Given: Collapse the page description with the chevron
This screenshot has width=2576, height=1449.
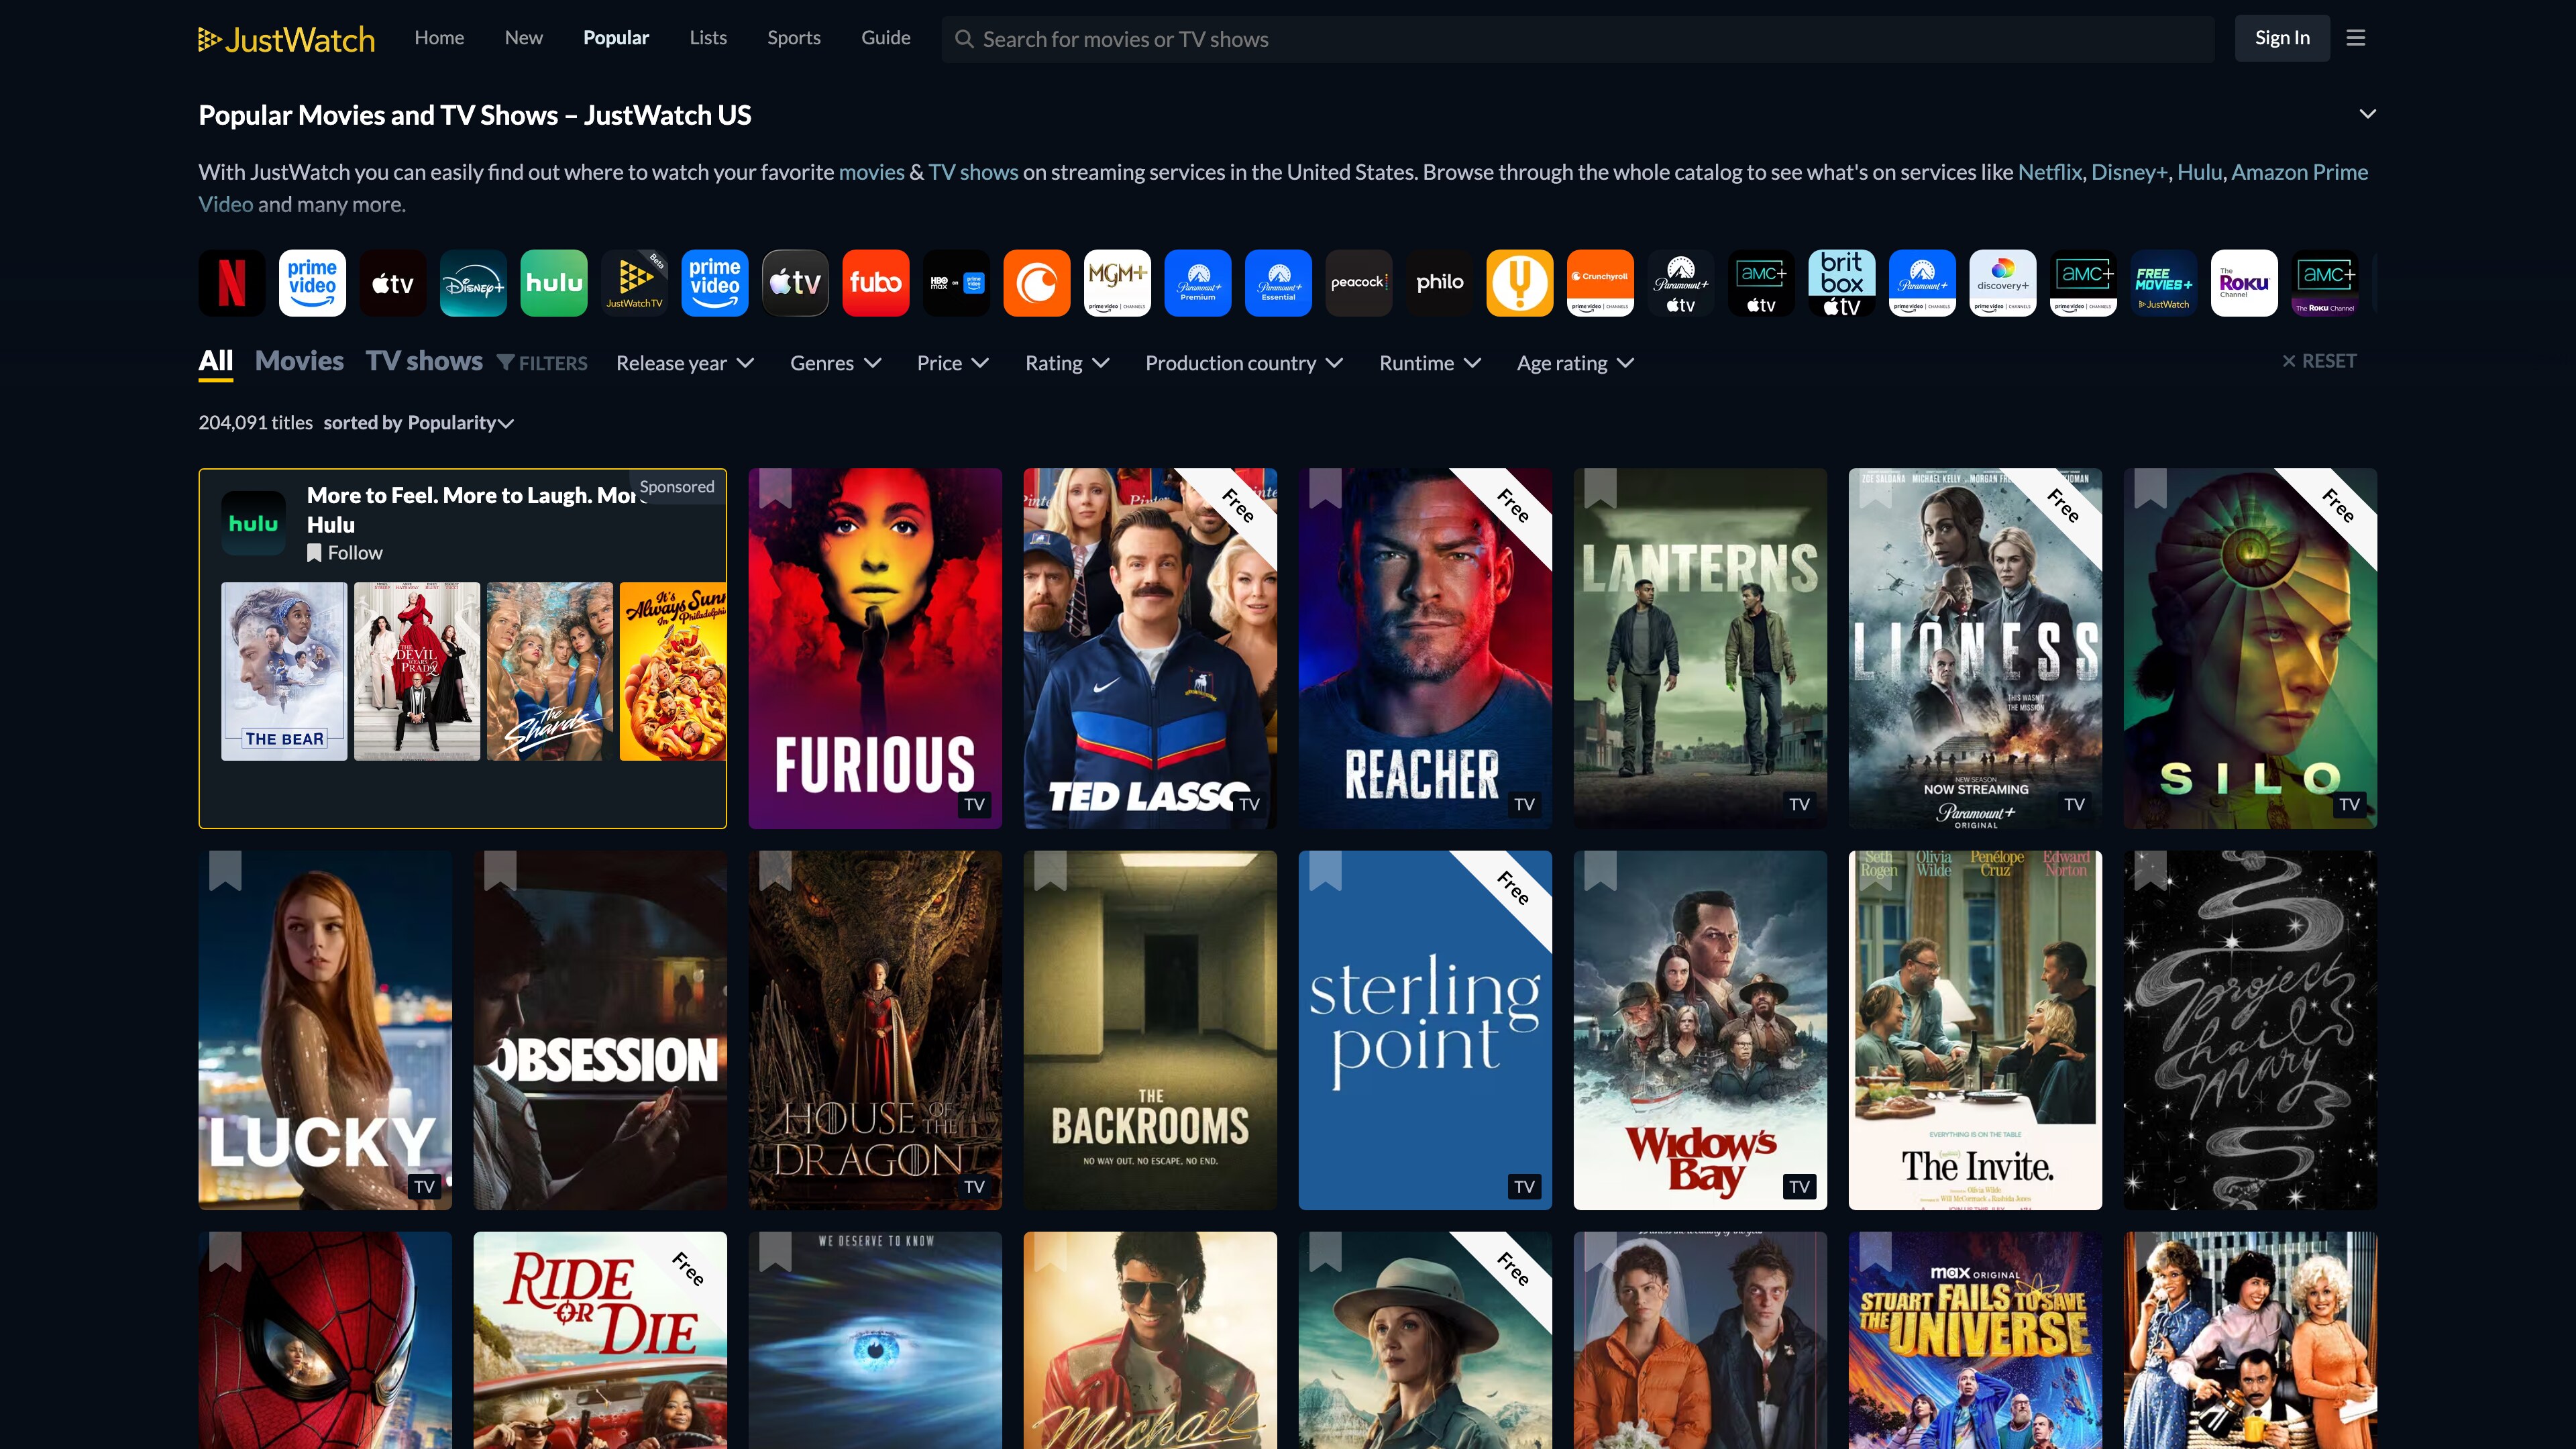Looking at the screenshot, I should coord(2367,114).
